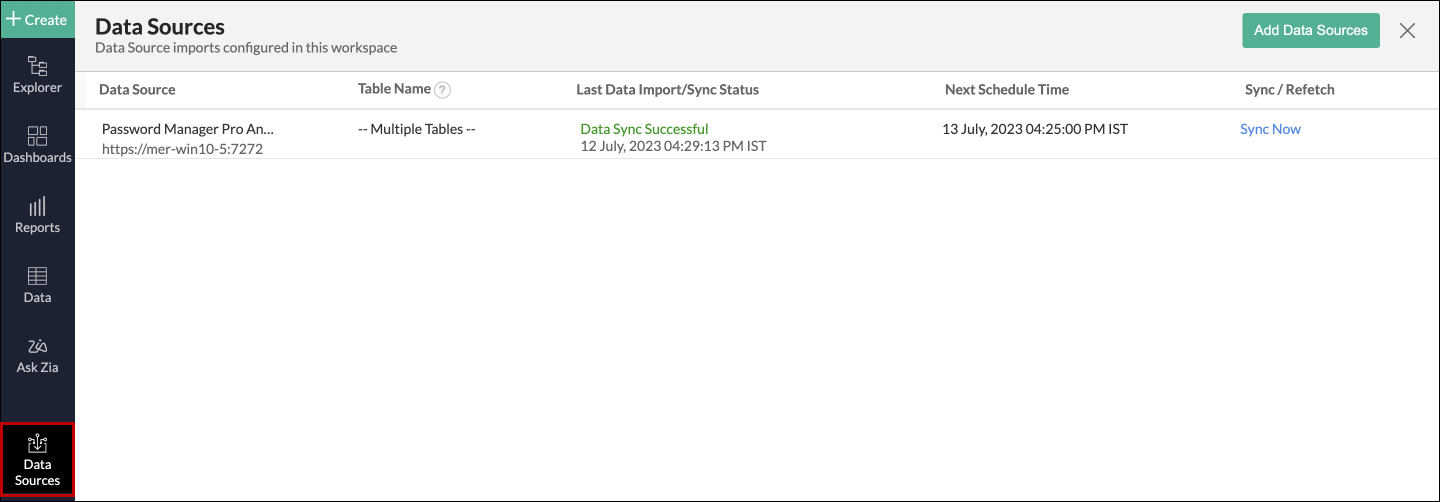1440x502 pixels.
Task: Click the next schedule time value
Action: coord(1034,129)
